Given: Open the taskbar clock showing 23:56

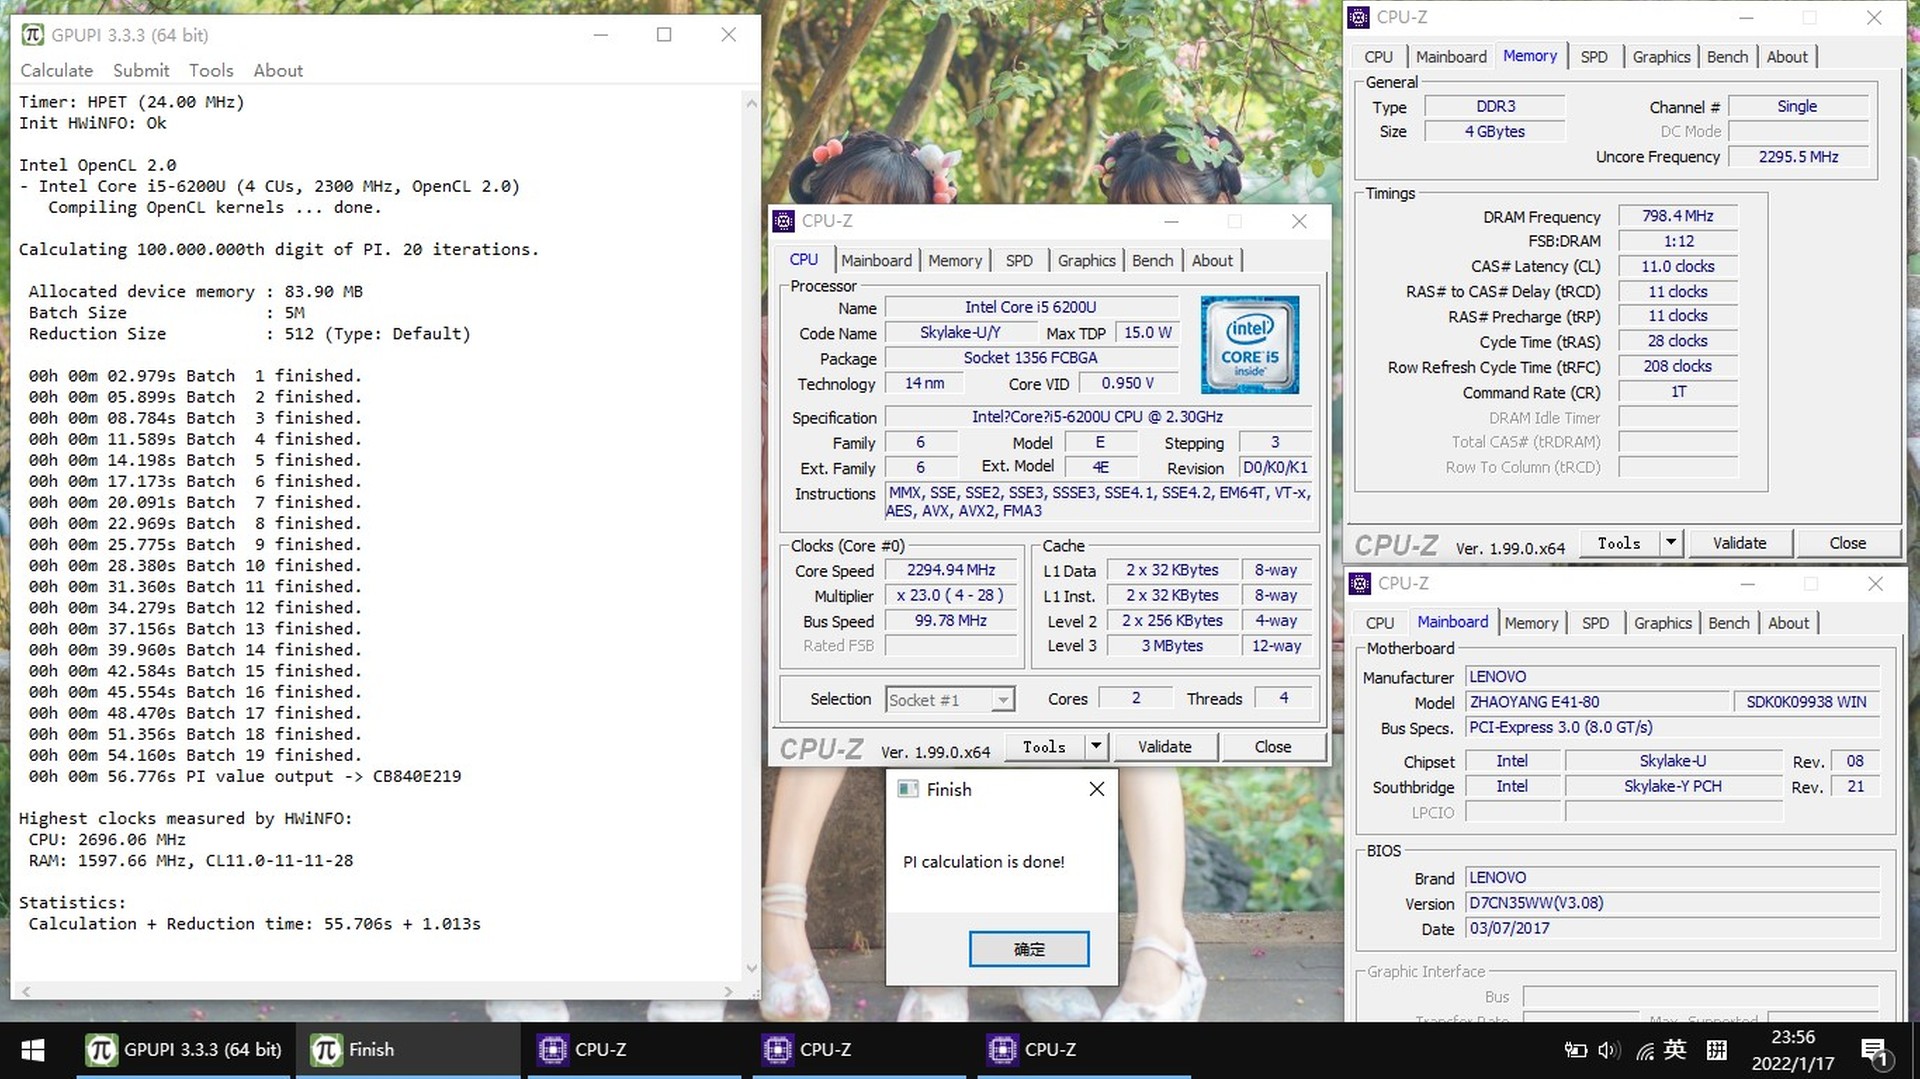Looking at the screenshot, I should point(1793,1050).
